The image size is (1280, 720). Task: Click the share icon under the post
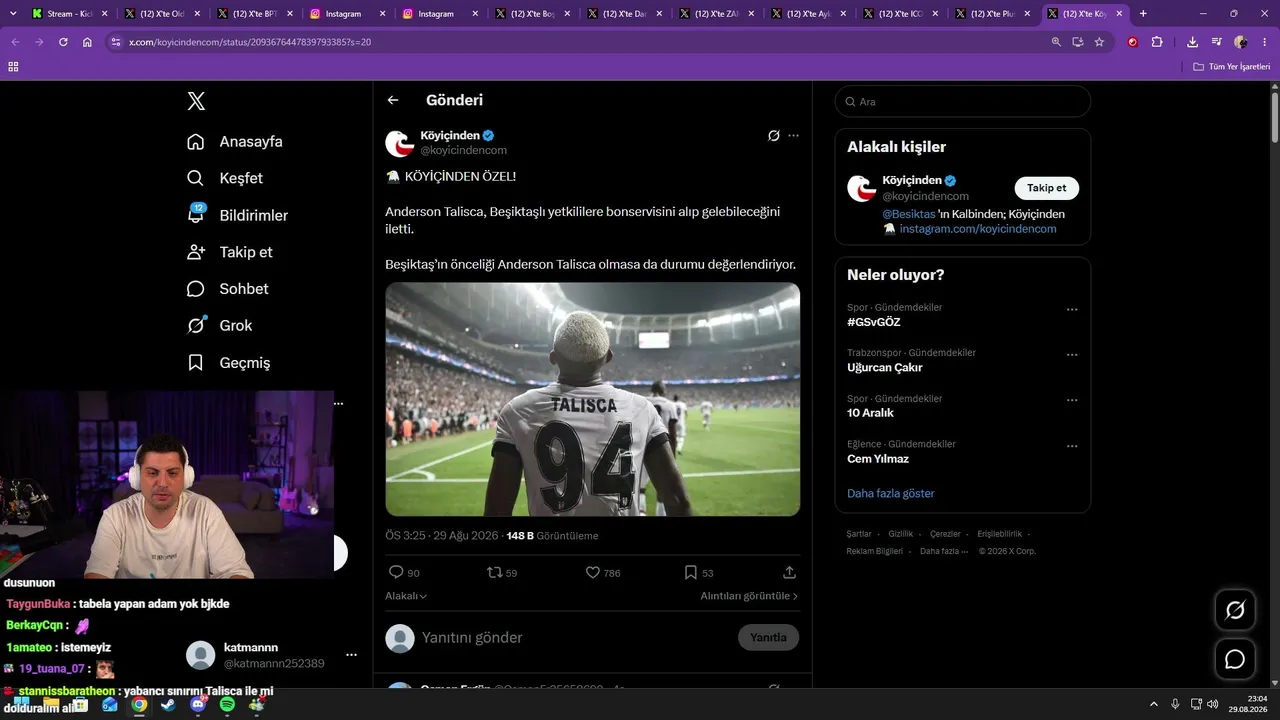click(x=789, y=572)
